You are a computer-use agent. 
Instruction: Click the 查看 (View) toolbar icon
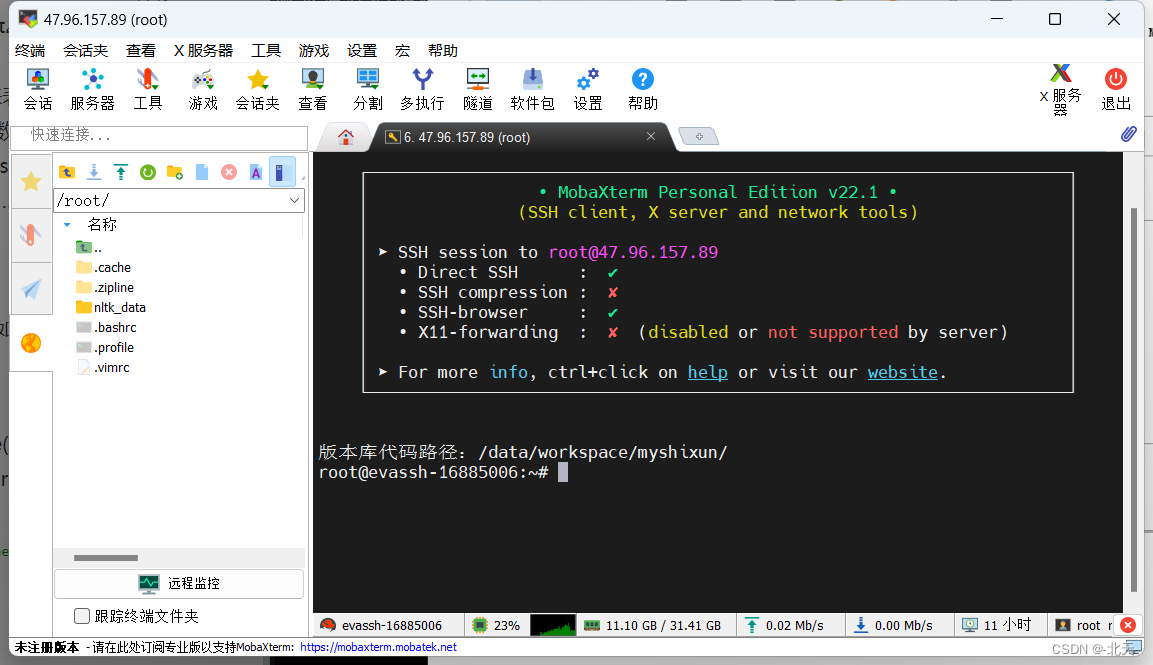[313, 89]
